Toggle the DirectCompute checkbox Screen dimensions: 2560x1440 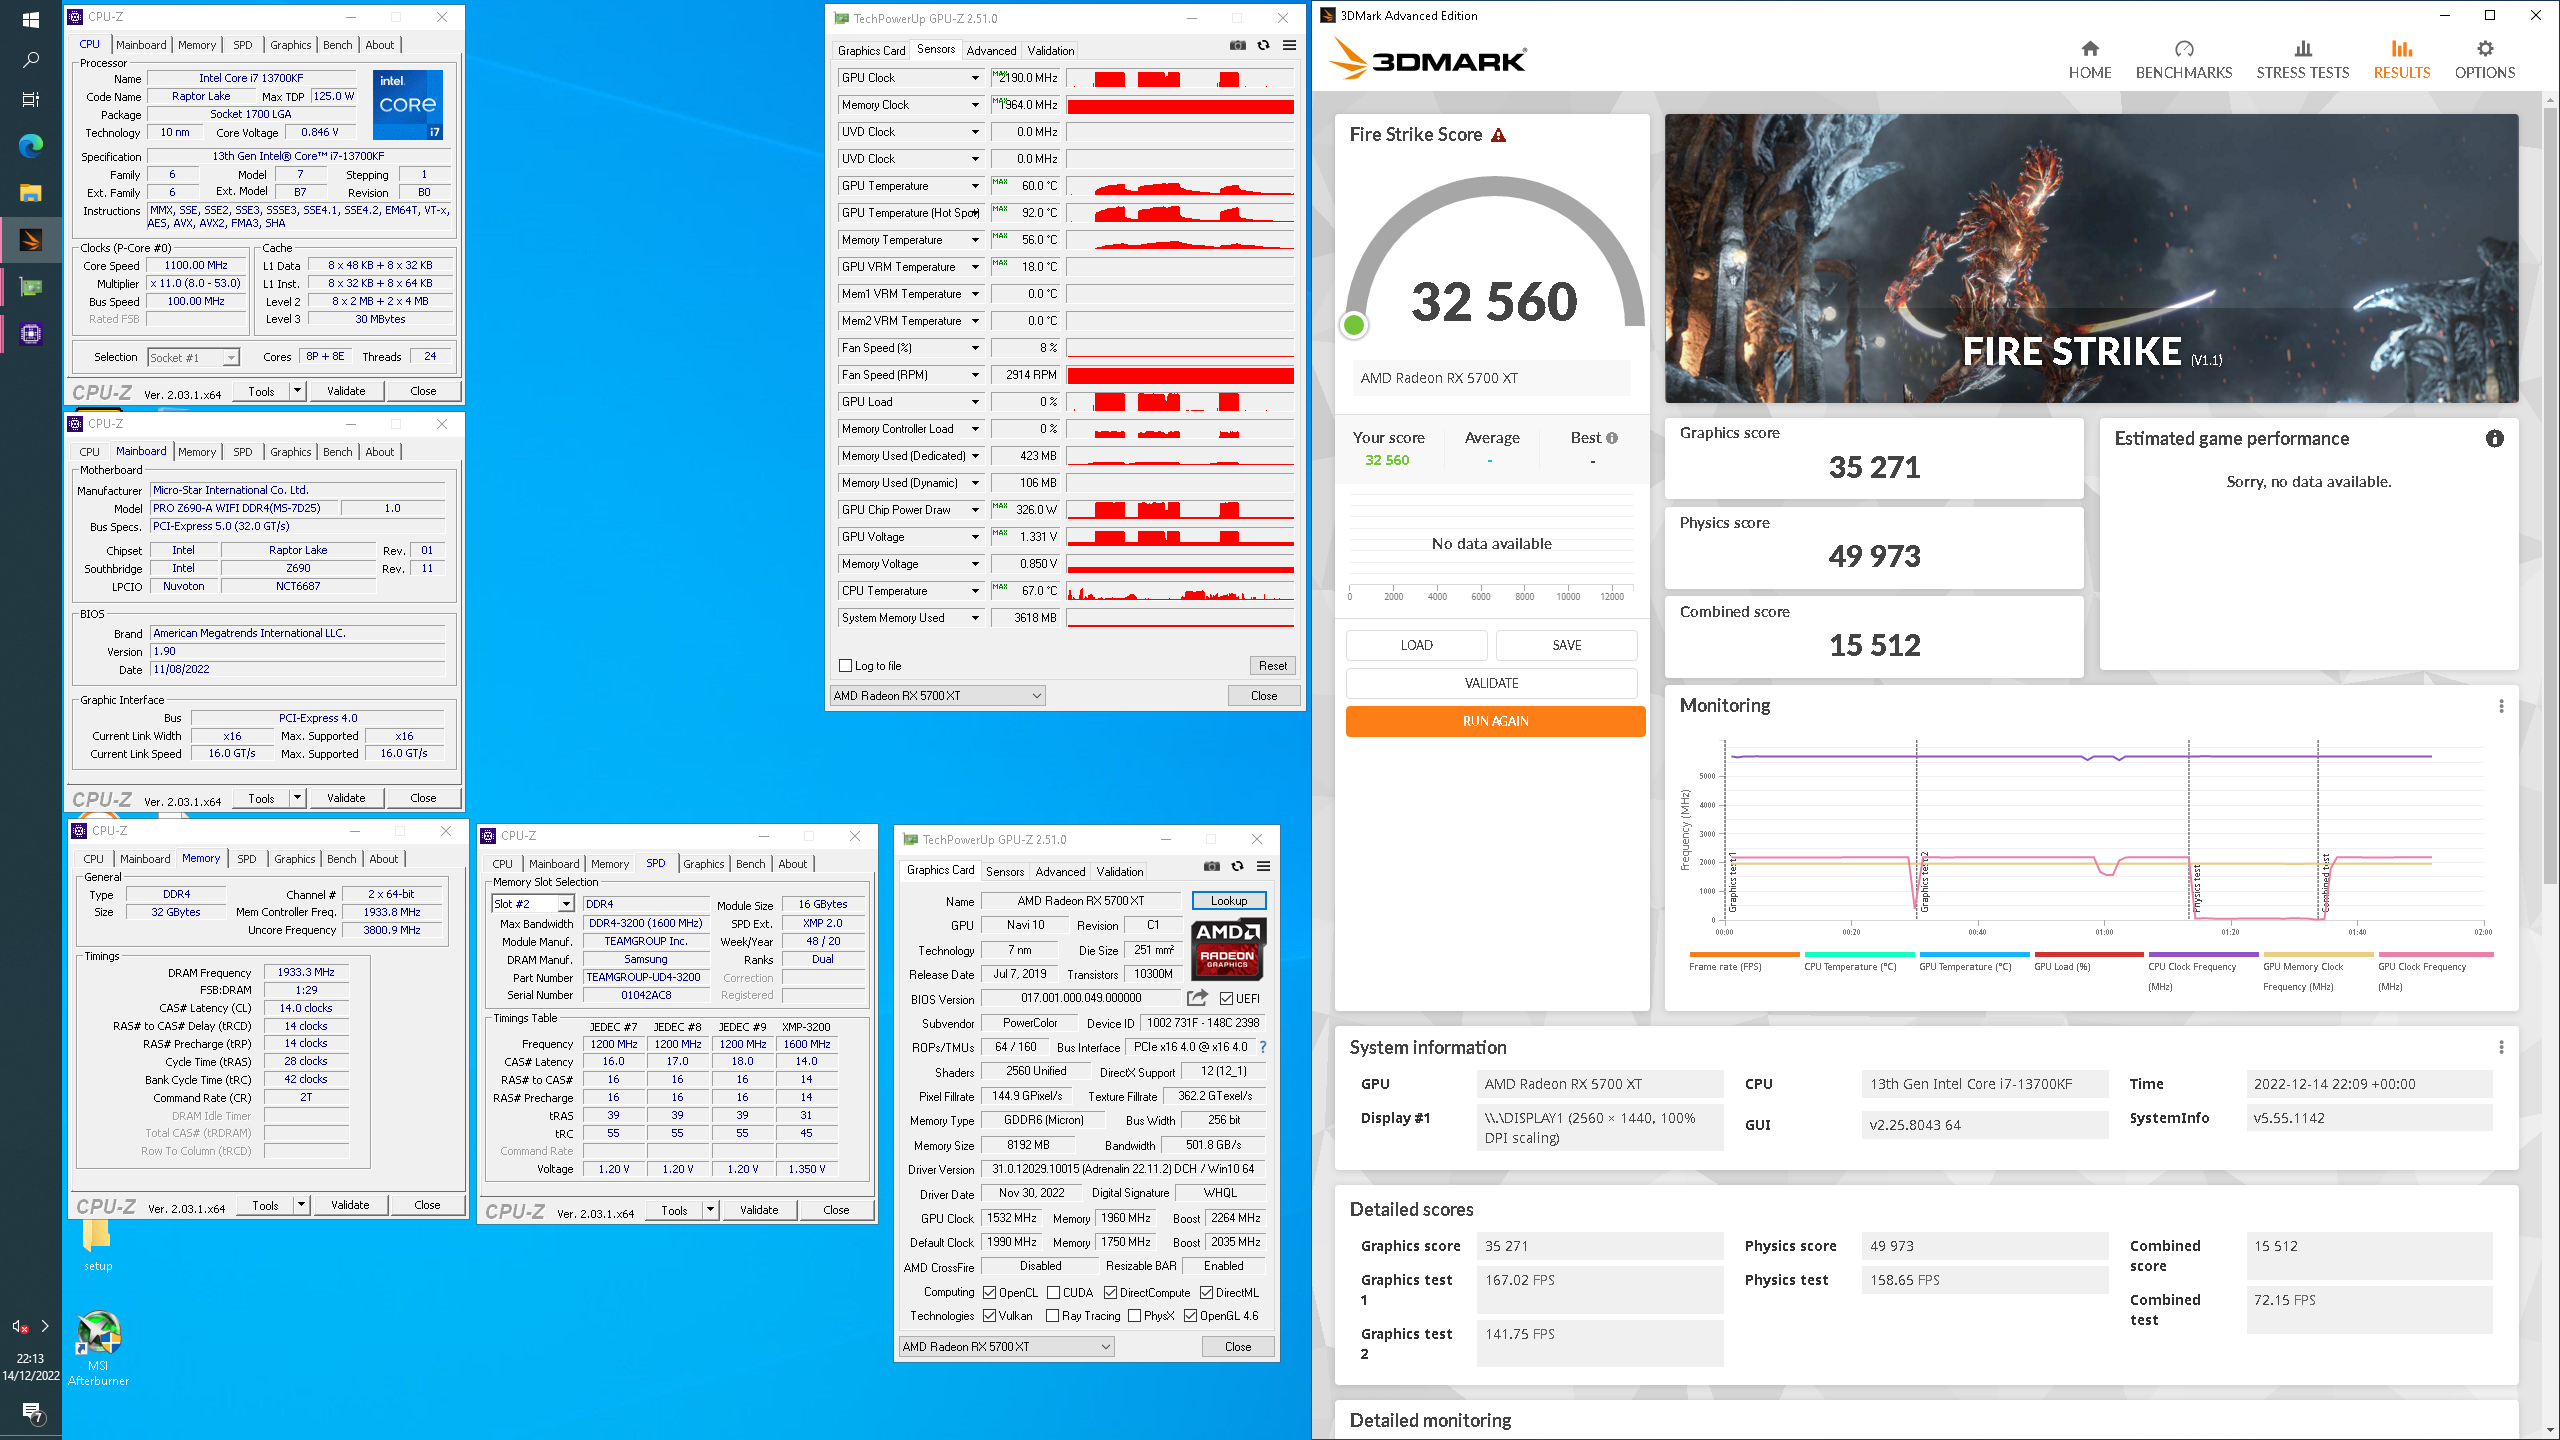(1110, 1292)
